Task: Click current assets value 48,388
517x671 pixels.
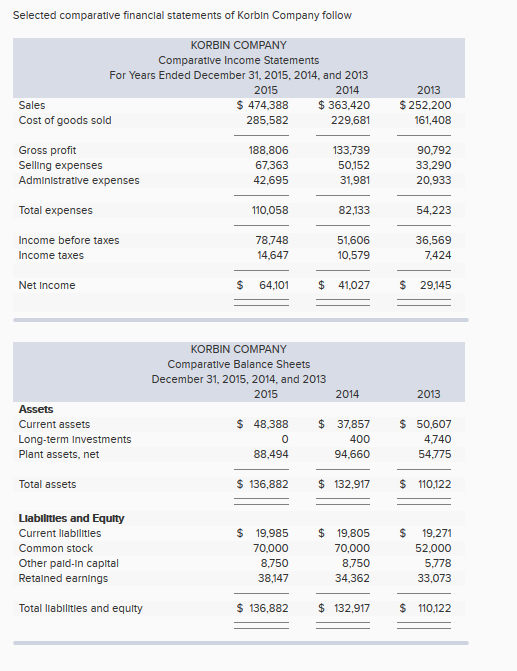Action: click(271, 424)
